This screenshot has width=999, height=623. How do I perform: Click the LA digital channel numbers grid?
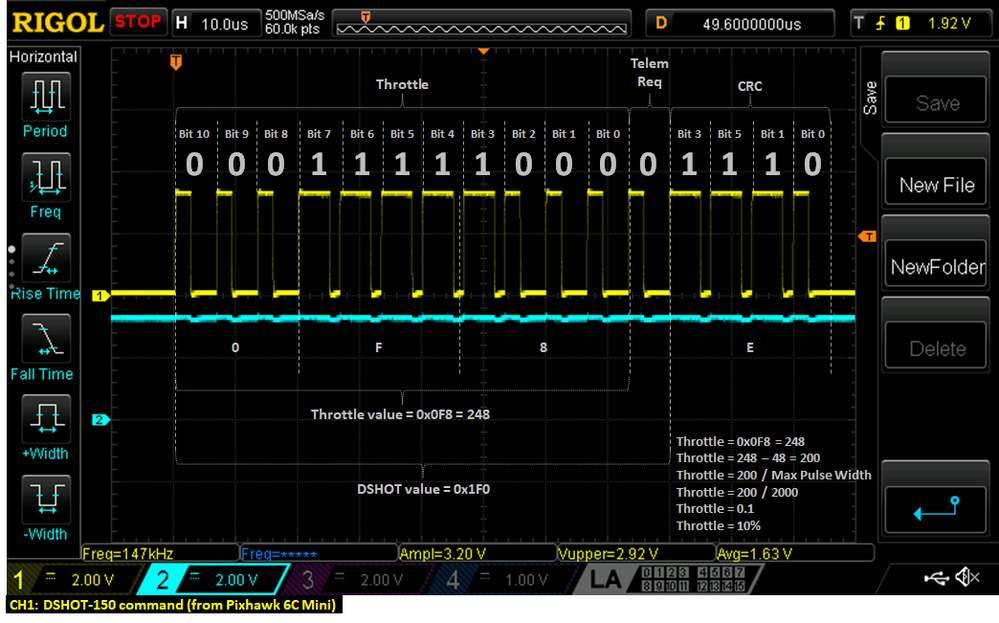[693, 579]
